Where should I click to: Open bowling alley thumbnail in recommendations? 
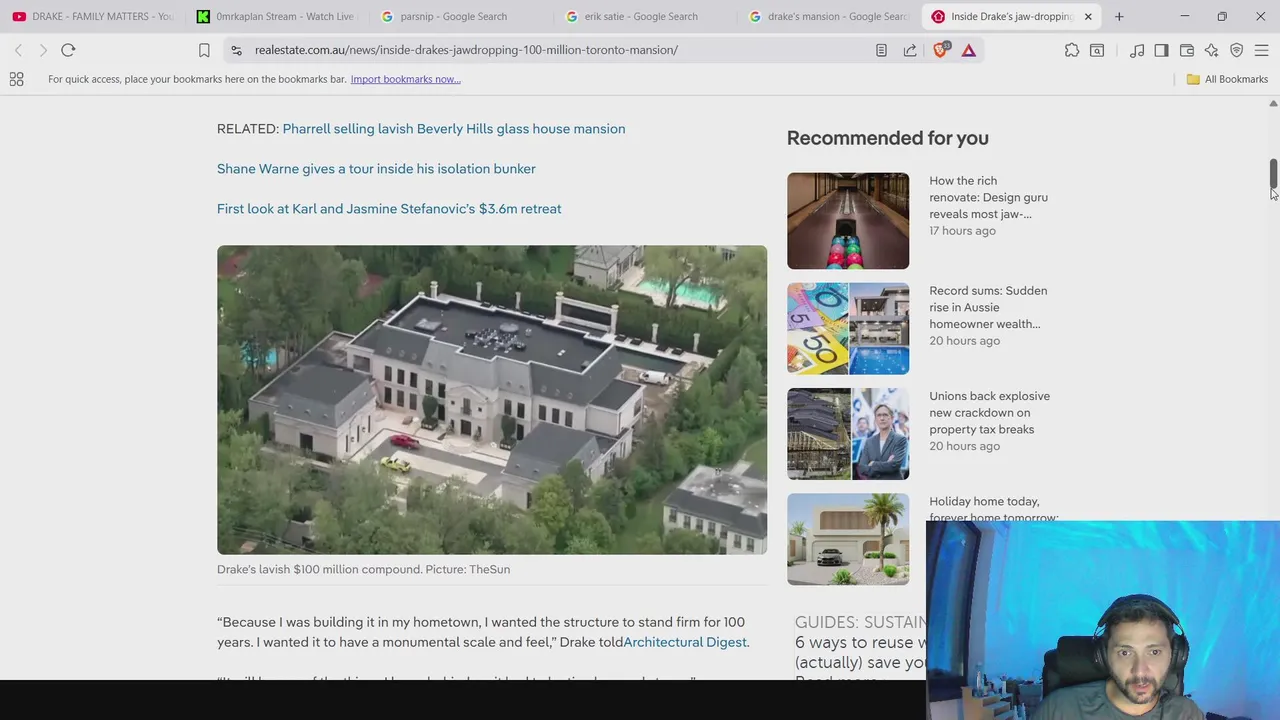[848, 221]
